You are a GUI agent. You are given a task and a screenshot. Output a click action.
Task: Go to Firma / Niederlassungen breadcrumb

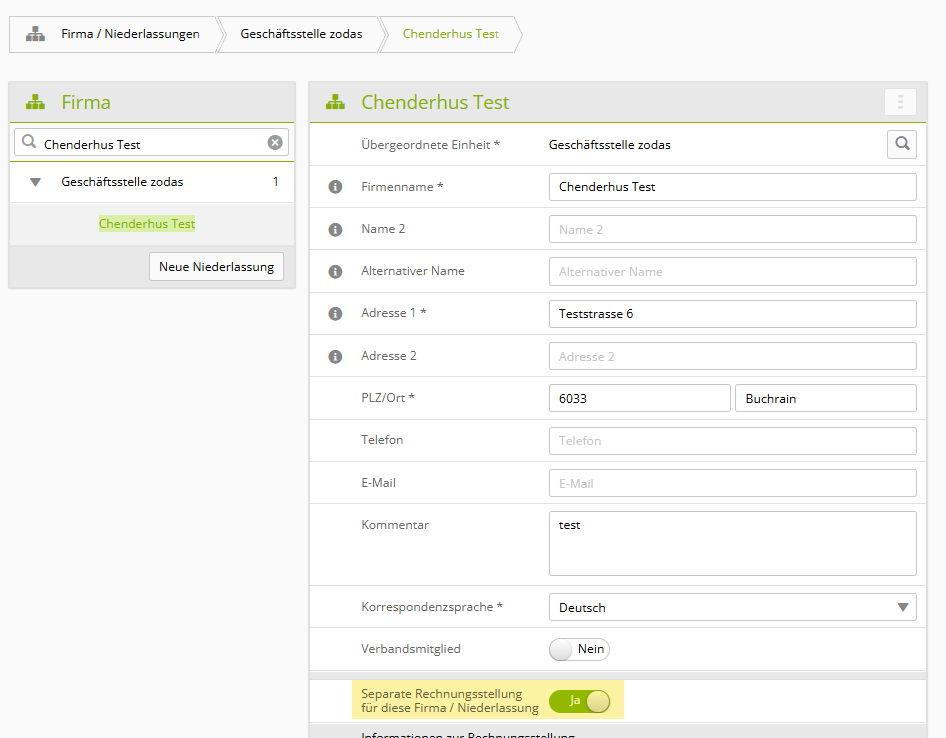pos(130,34)
